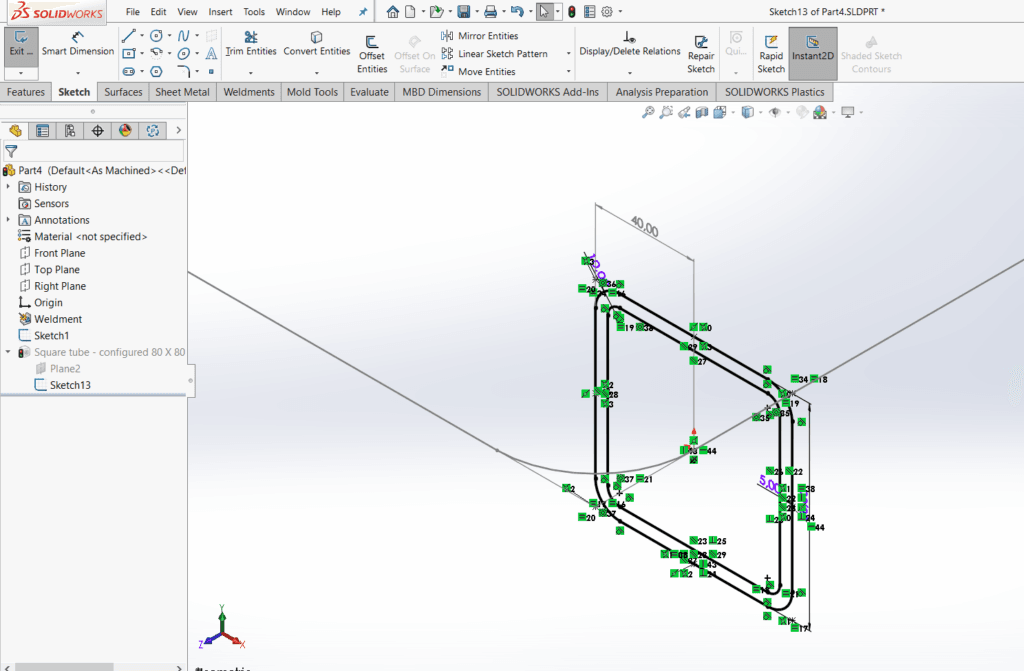Click the Convert Entities icon

(316, 43)
